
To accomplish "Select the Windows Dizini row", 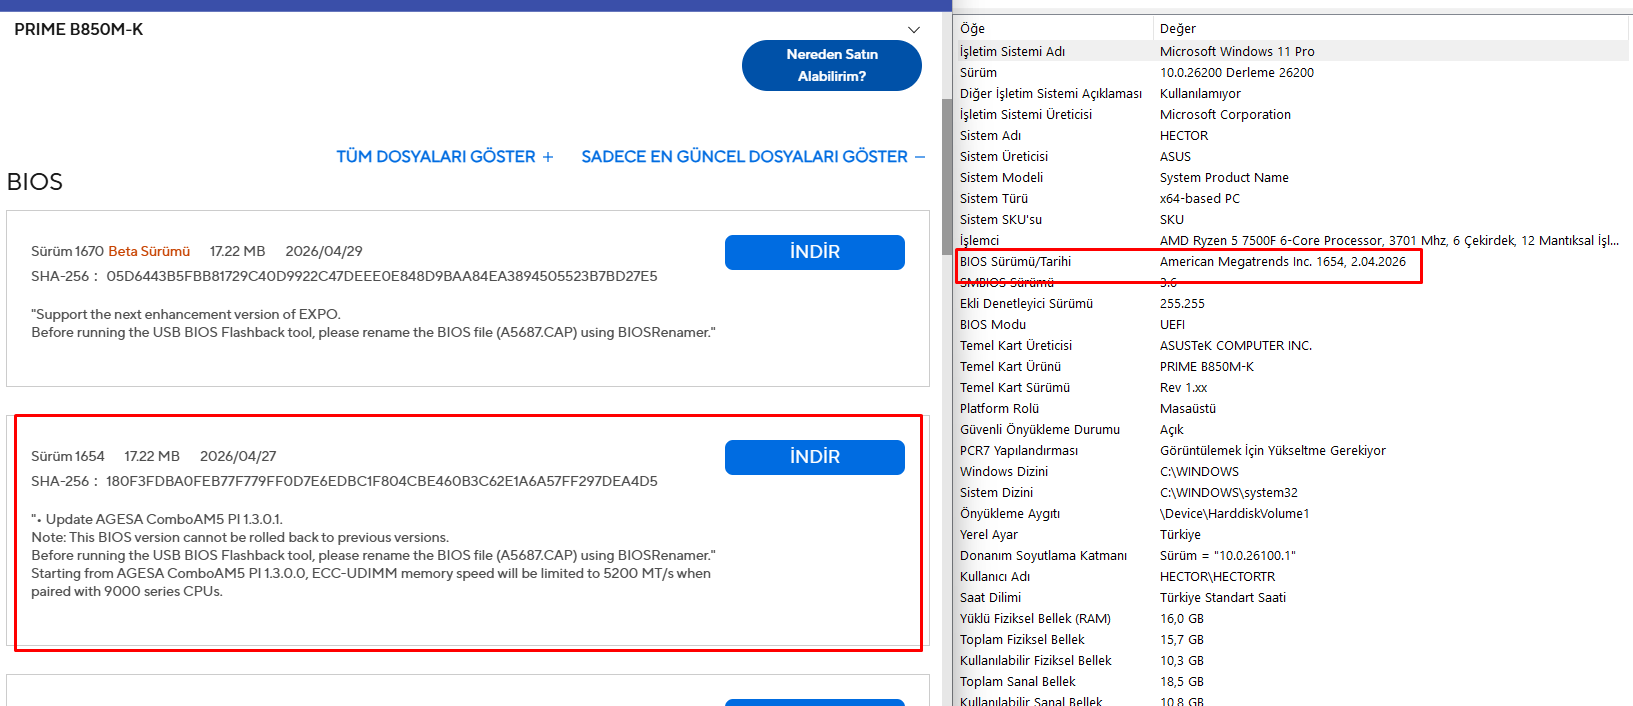I will [x=1292, y=471].
